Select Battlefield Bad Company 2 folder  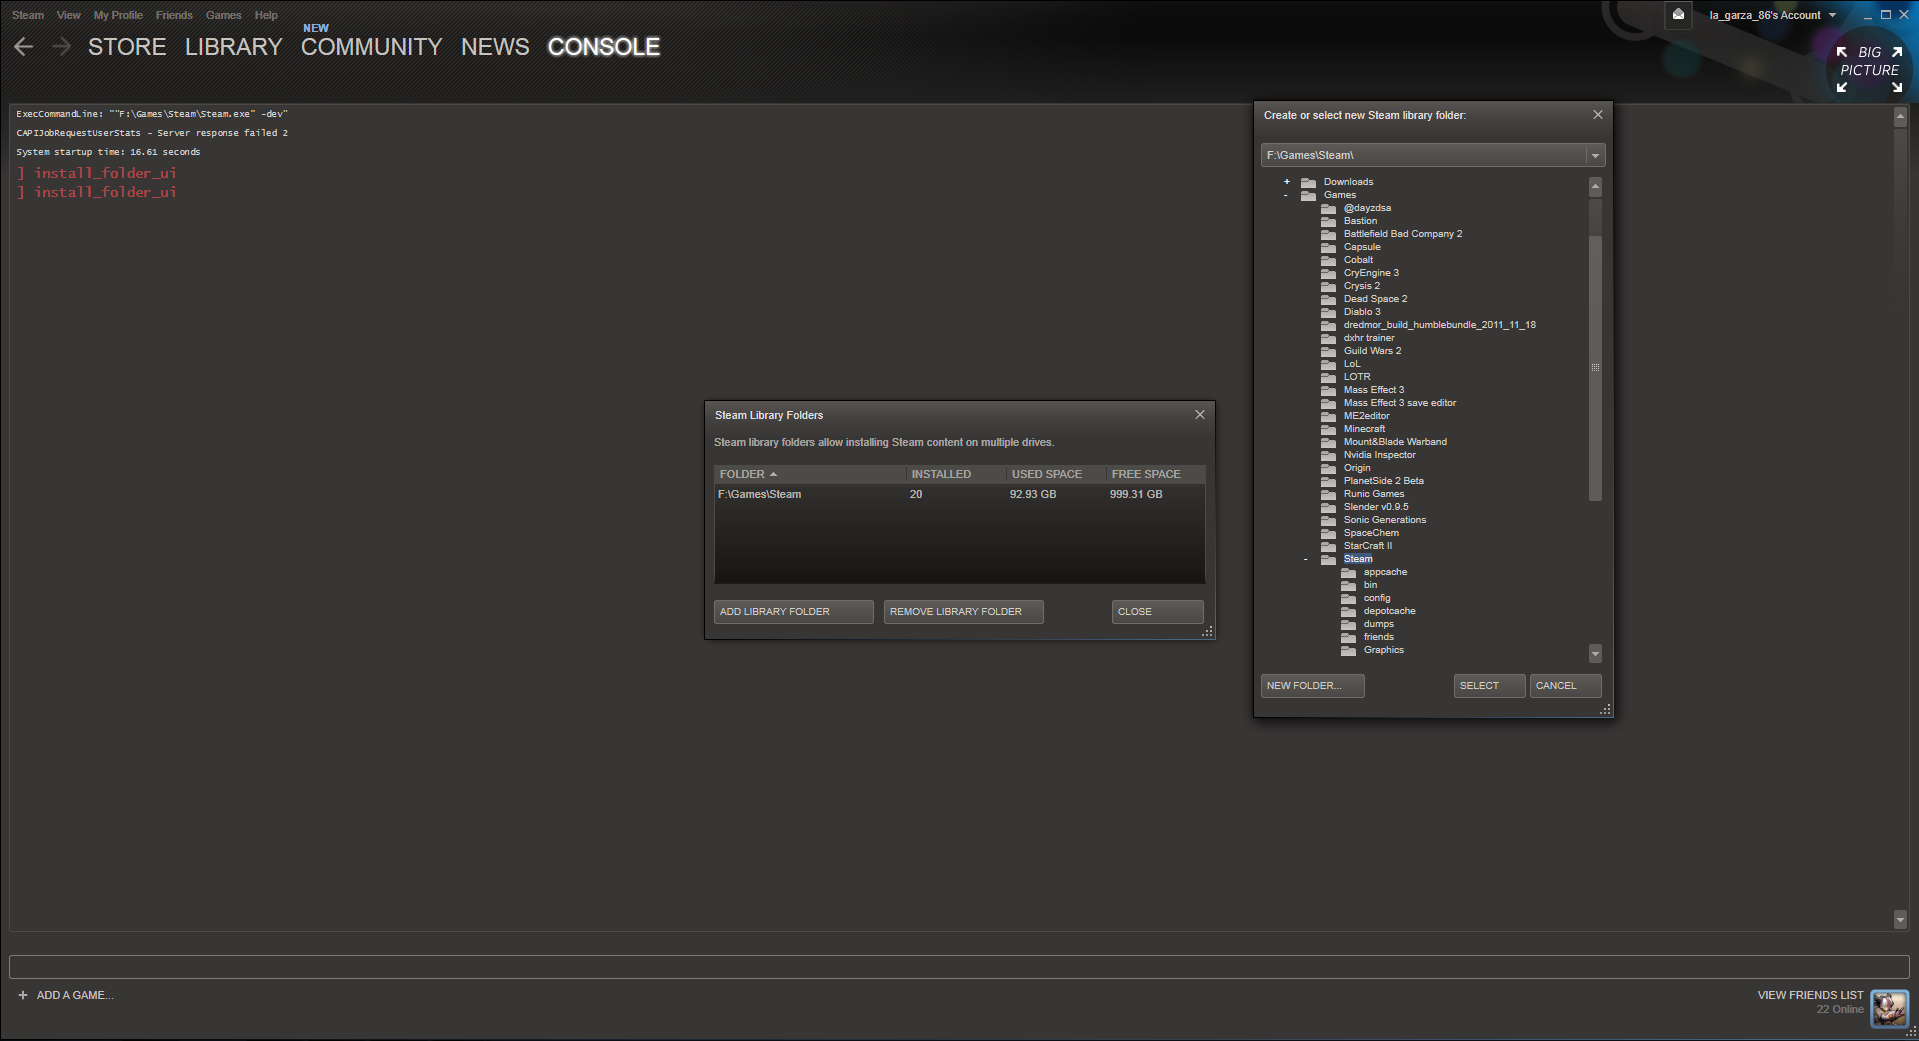tap(1402, 234)
